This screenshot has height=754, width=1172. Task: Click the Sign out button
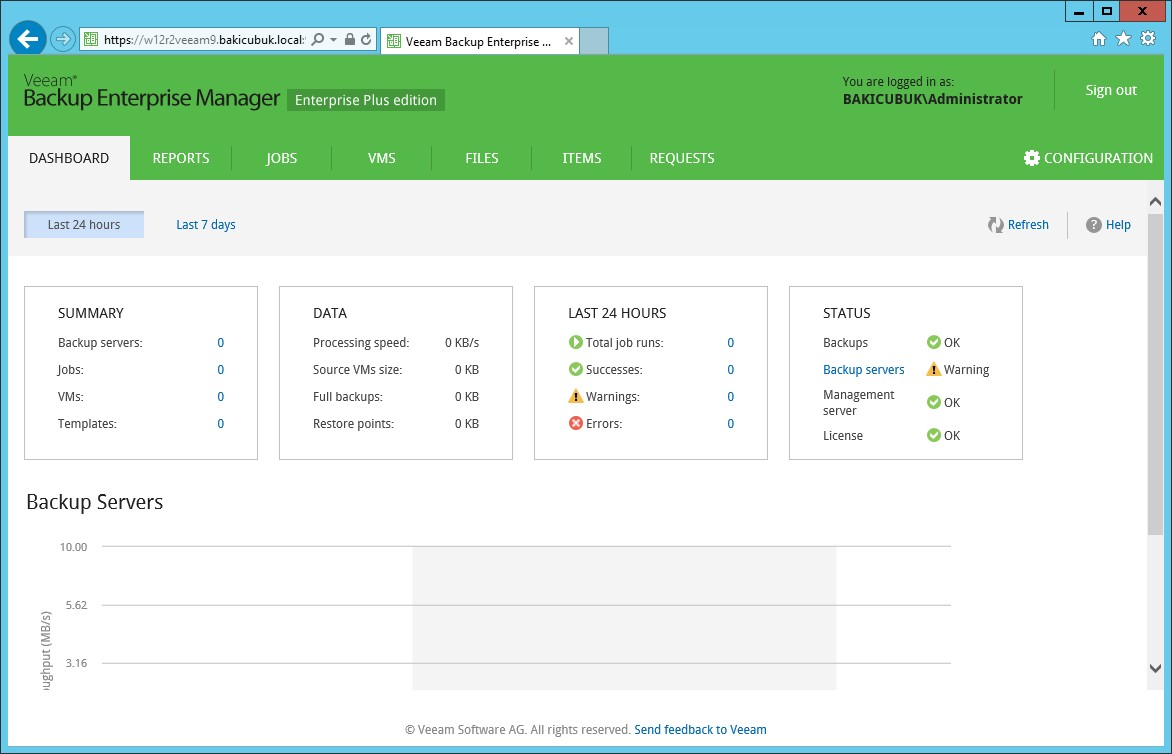(x=1111, y=90)
